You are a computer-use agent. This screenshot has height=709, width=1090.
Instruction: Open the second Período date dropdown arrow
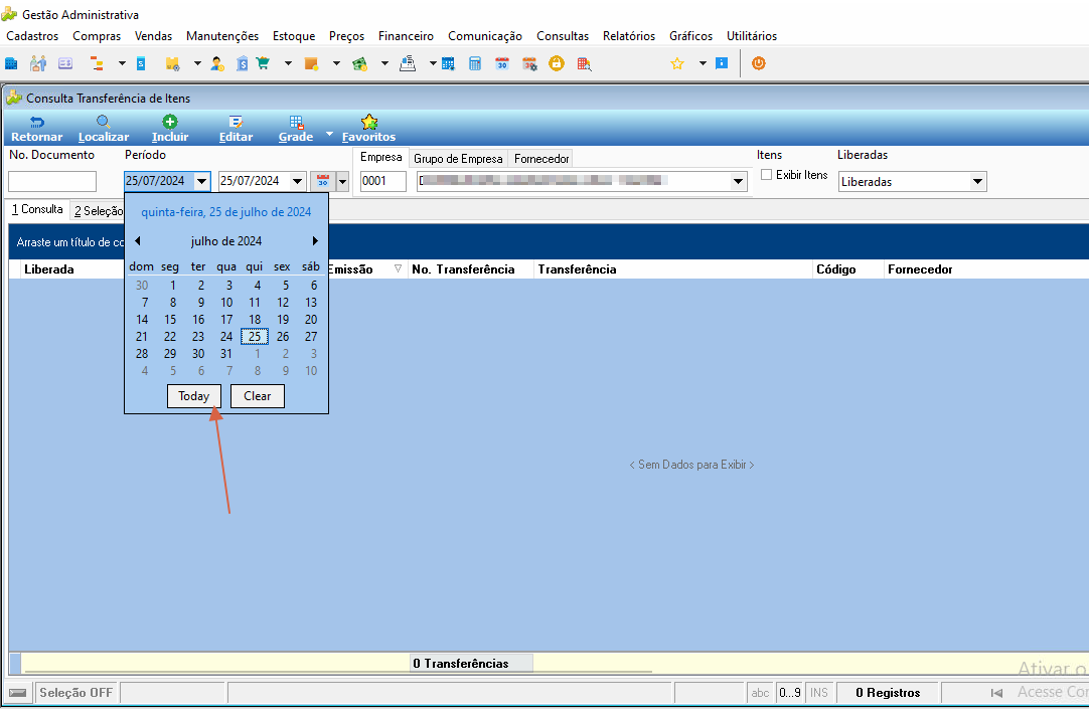pos(298,181)
